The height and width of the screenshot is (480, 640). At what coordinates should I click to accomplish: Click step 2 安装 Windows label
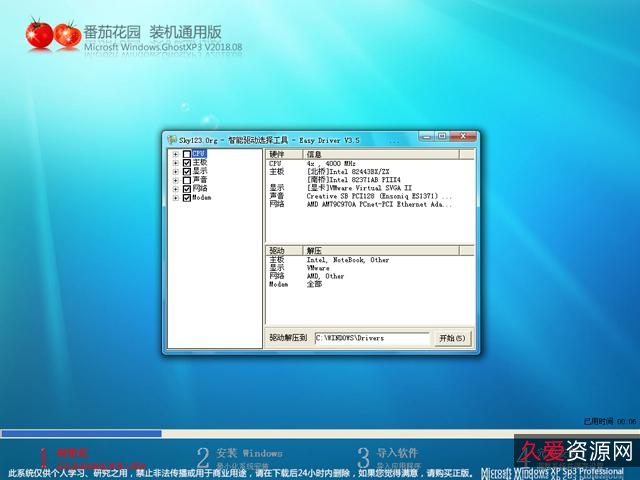pyautogui.click(x=249, y=453)
